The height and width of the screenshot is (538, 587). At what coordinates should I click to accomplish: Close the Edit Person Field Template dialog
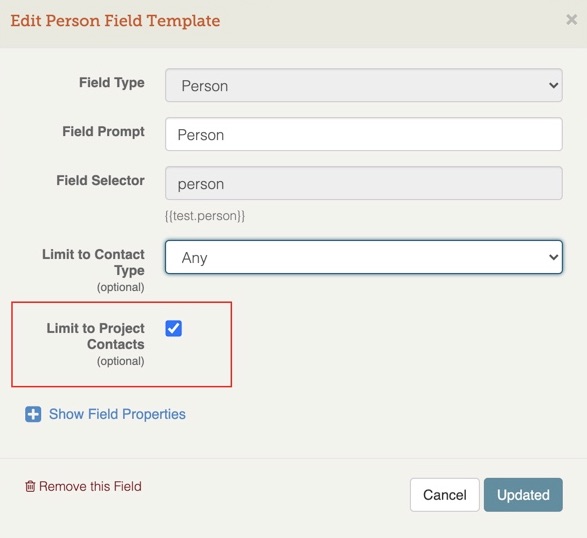click(x=571, y=19)
